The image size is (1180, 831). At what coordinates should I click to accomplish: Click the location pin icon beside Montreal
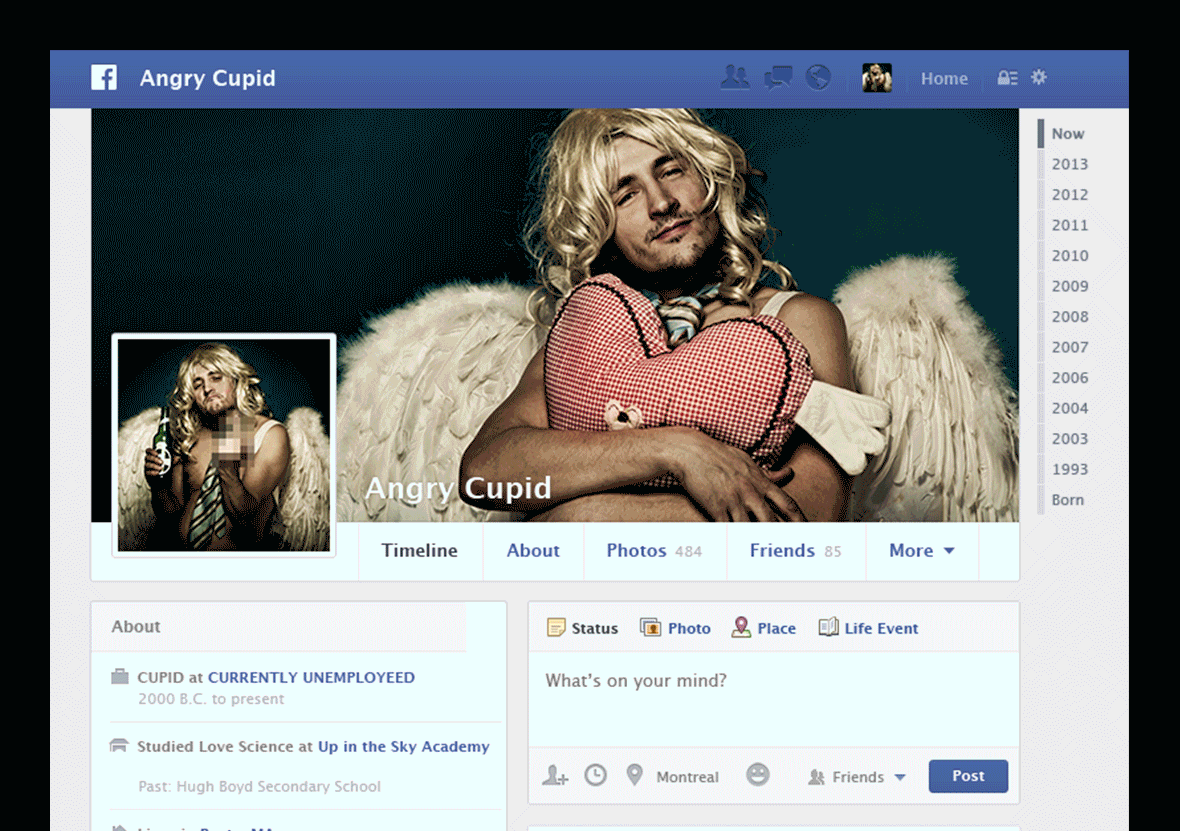[634, 776]
